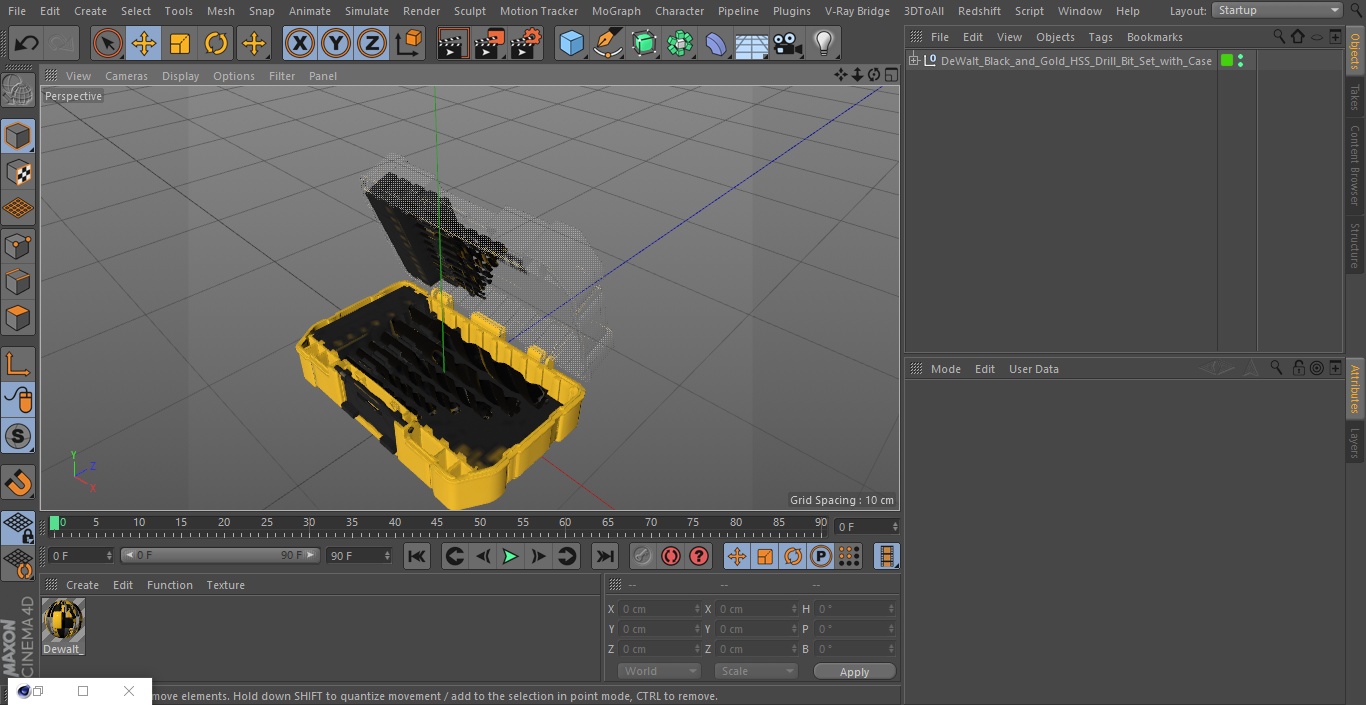Image resolution: width=1366 pixels, height=705 pixels.
Task: Click the X position field
Action: pyautogui.click(x=658, y=609)
